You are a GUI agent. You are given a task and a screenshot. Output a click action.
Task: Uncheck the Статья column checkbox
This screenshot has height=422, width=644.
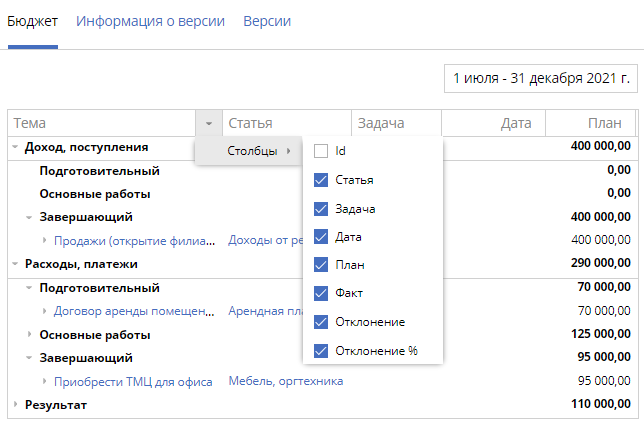click(x=320, y=180)
